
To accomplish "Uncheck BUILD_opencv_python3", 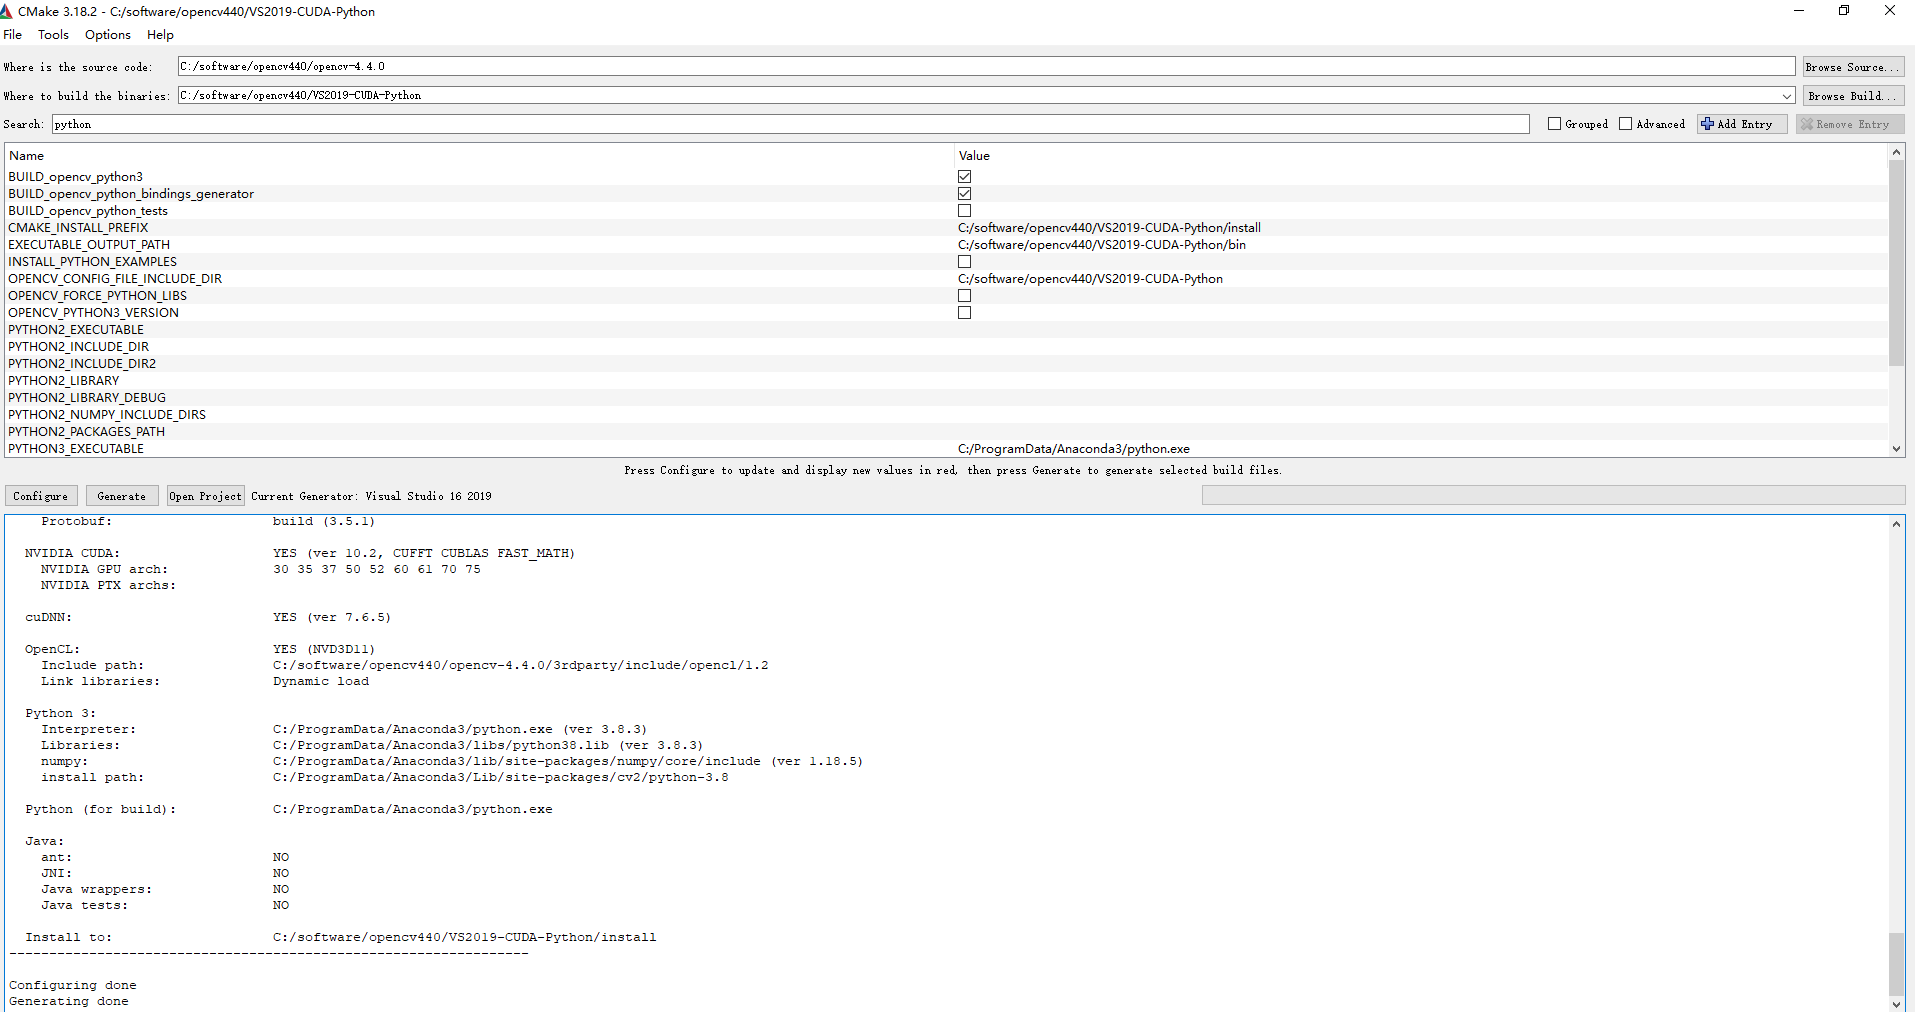I will click(965, 176).
